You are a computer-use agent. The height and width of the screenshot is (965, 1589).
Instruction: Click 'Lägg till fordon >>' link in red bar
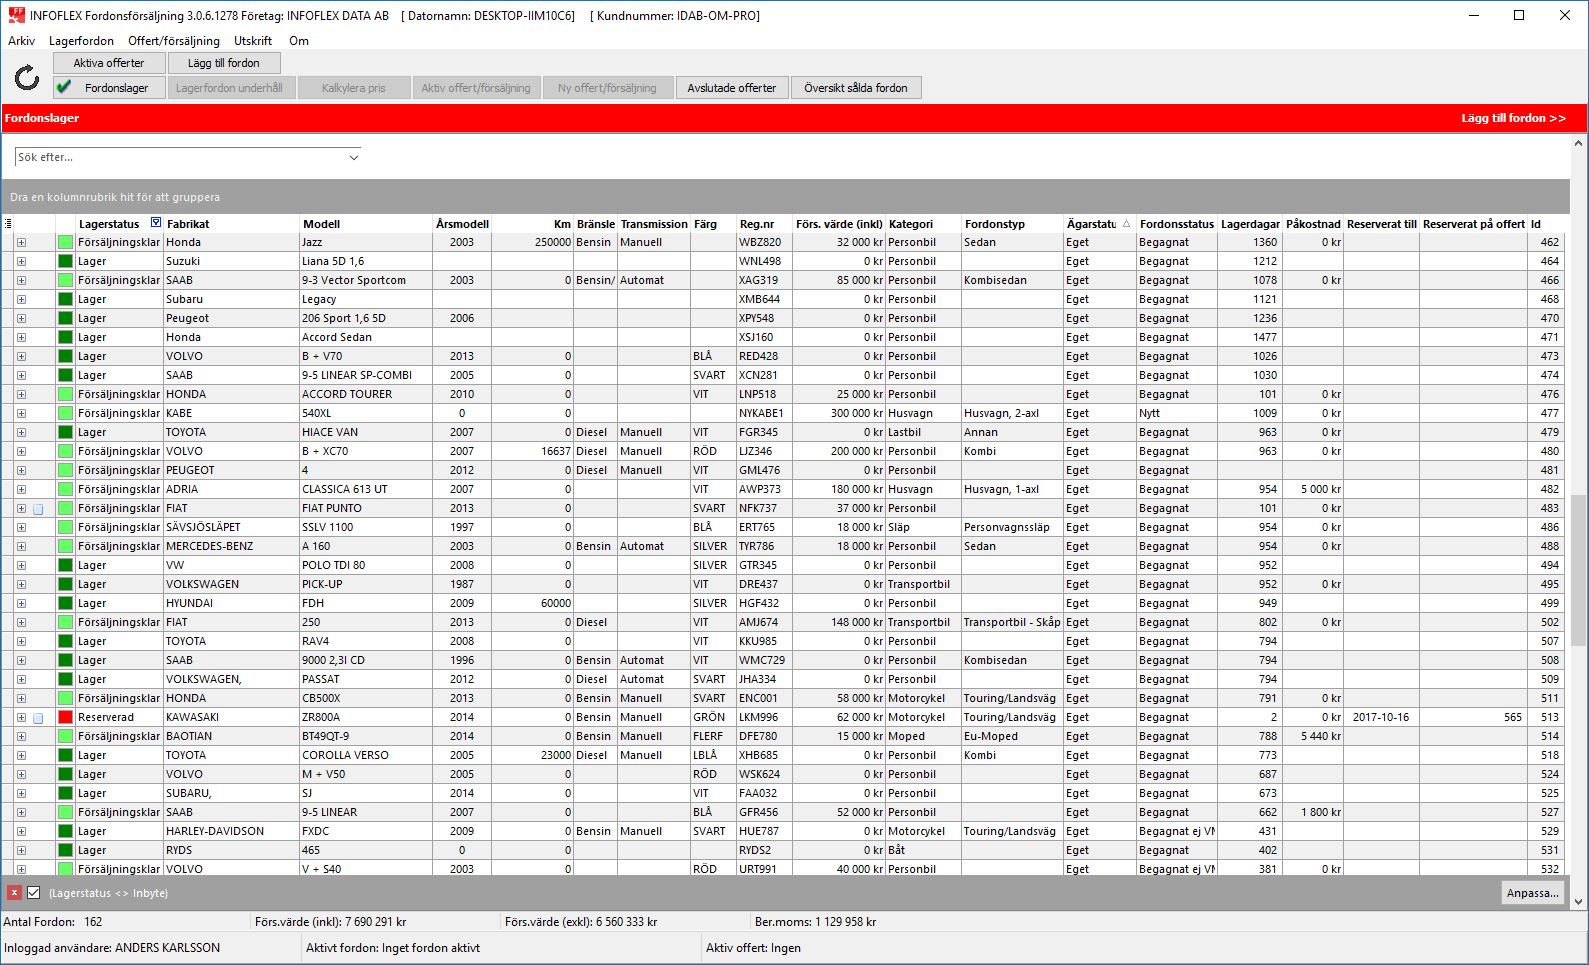tap(1513, 118)
